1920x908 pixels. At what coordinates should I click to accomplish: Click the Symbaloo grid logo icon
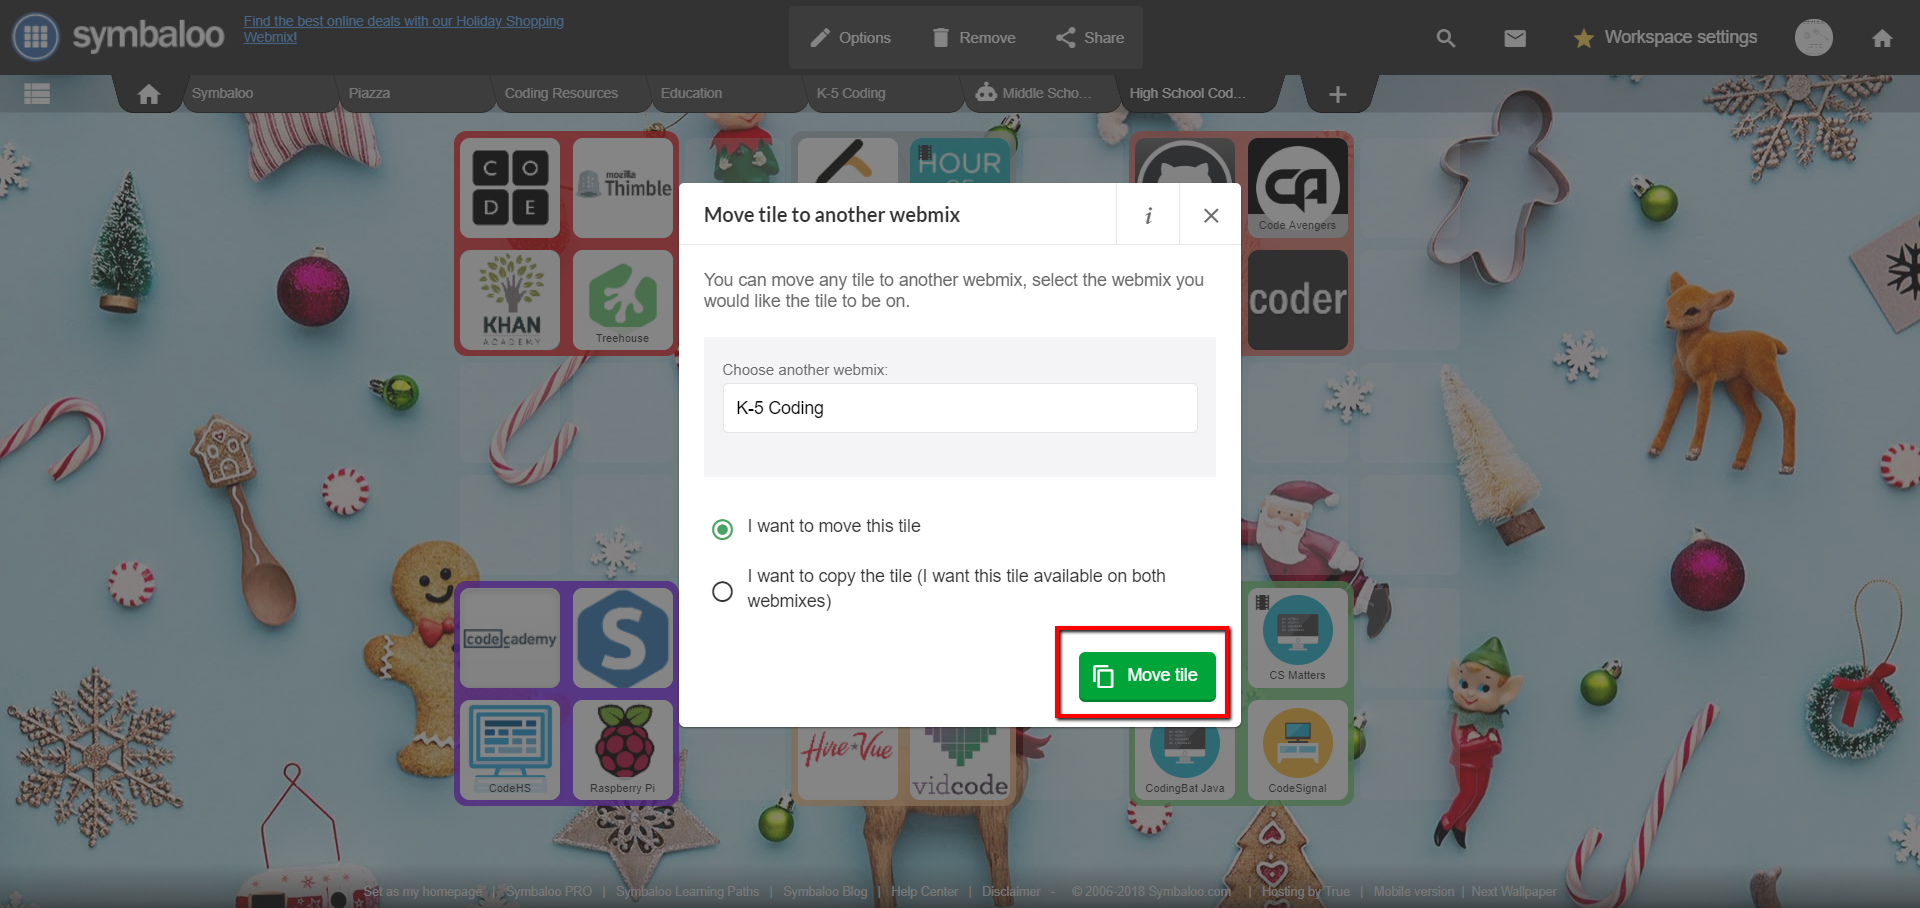36,37
